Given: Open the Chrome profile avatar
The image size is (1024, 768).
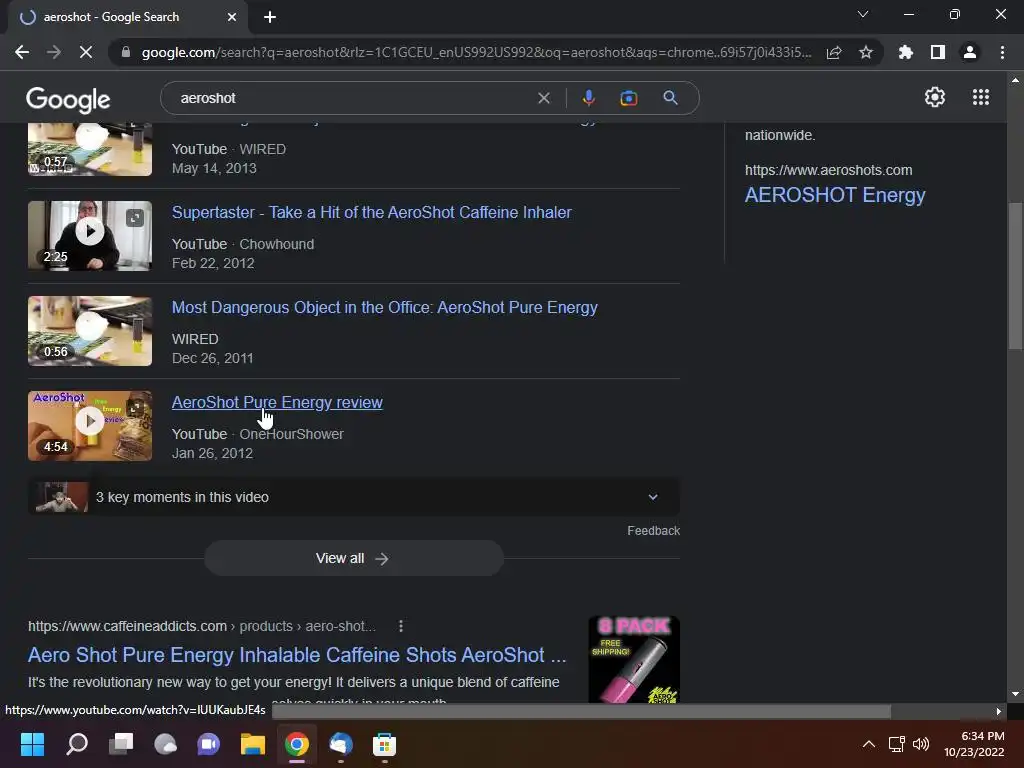Looking at the screenshot, I should (970, 52).
